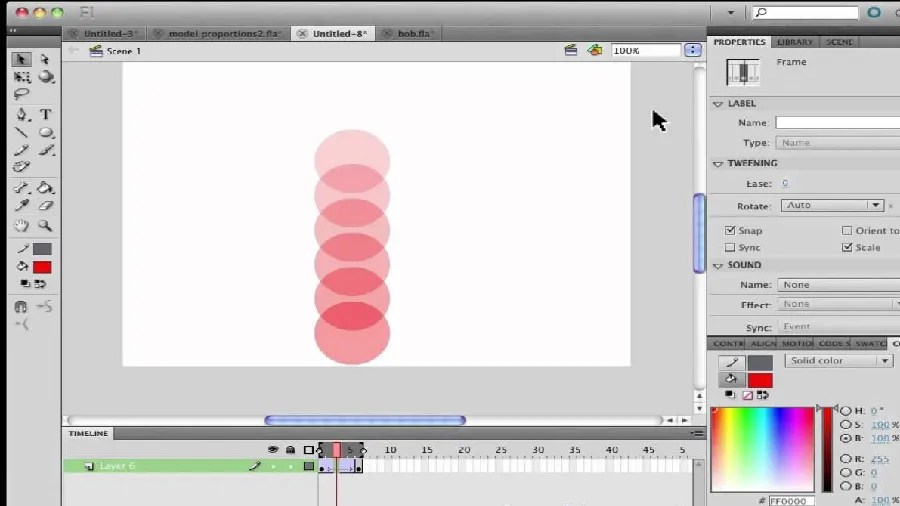Viewport: 900px width, 506px height.
Task: Uncheck the Snap checkbox
Action: pyautogui.click(x=730, y=230)
